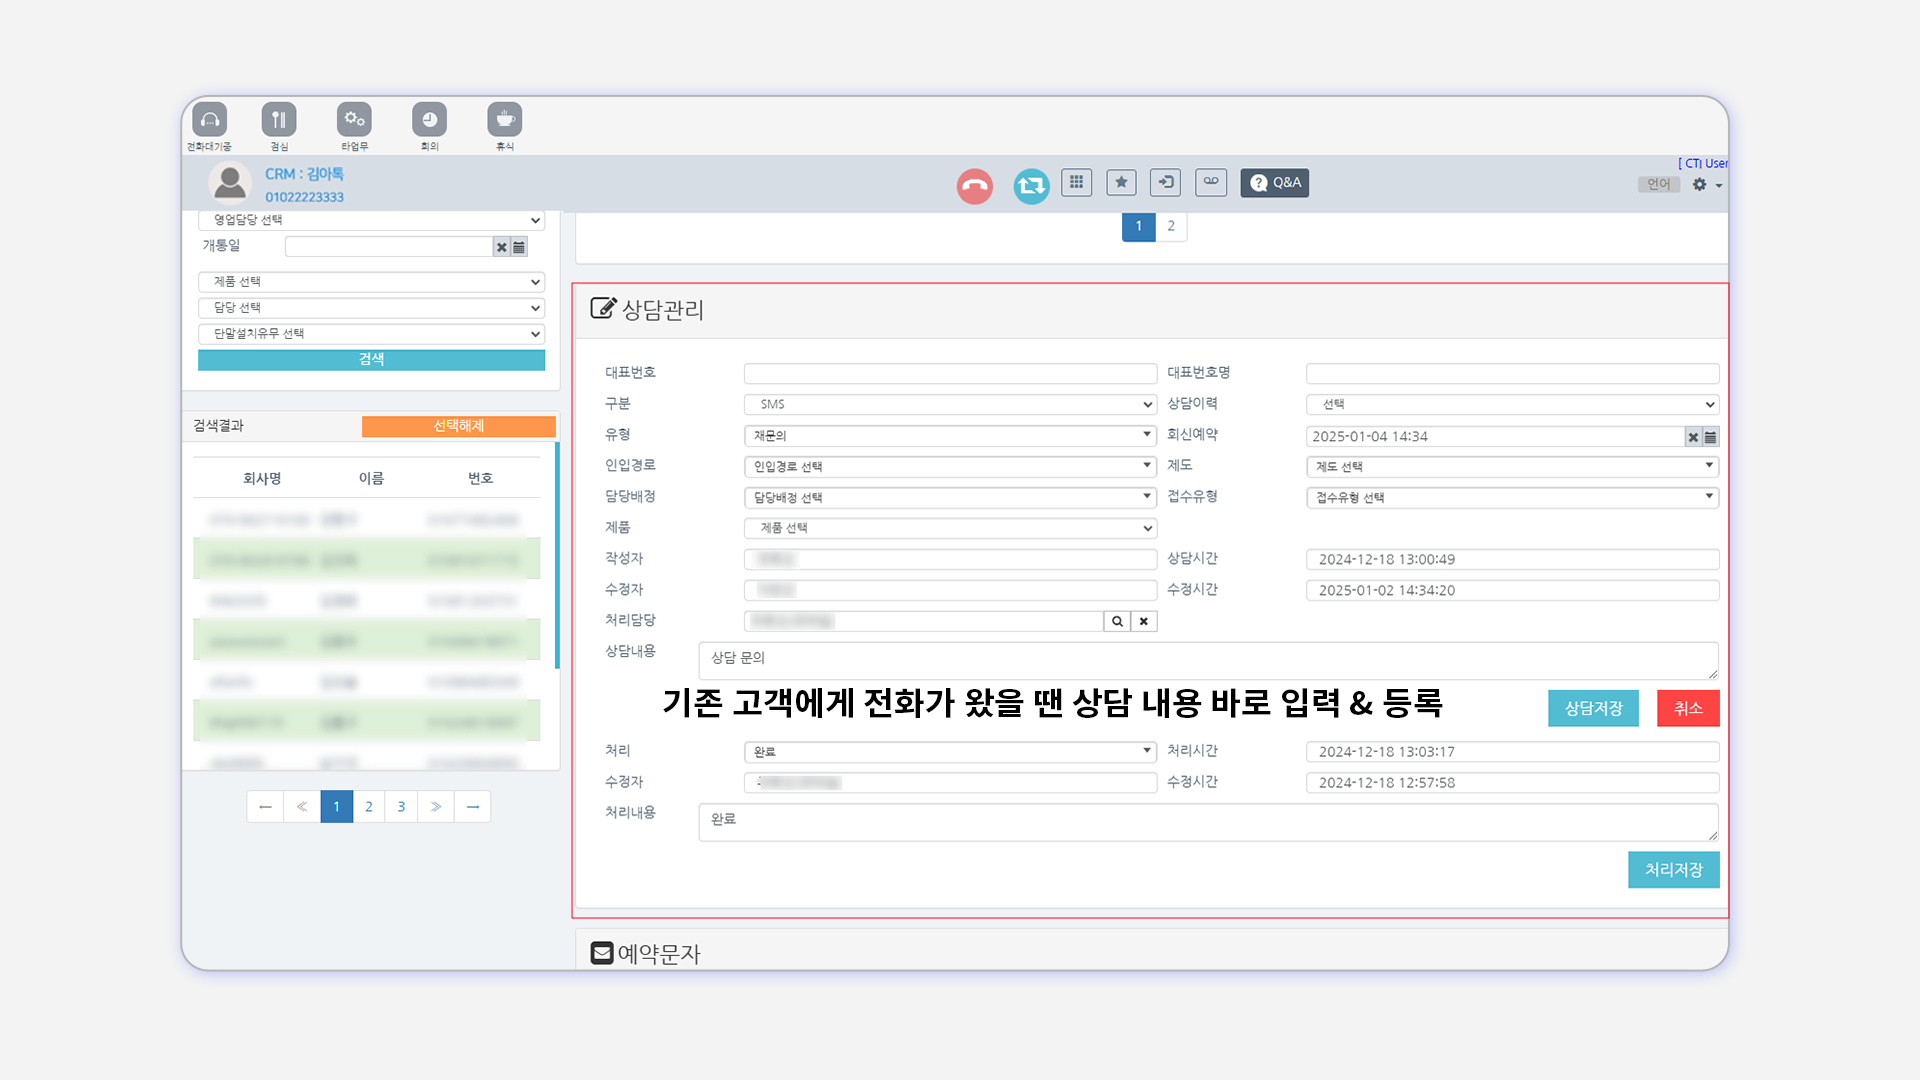
Task: Click the search icon beside 처리담당
Action: pos(1117,621)
